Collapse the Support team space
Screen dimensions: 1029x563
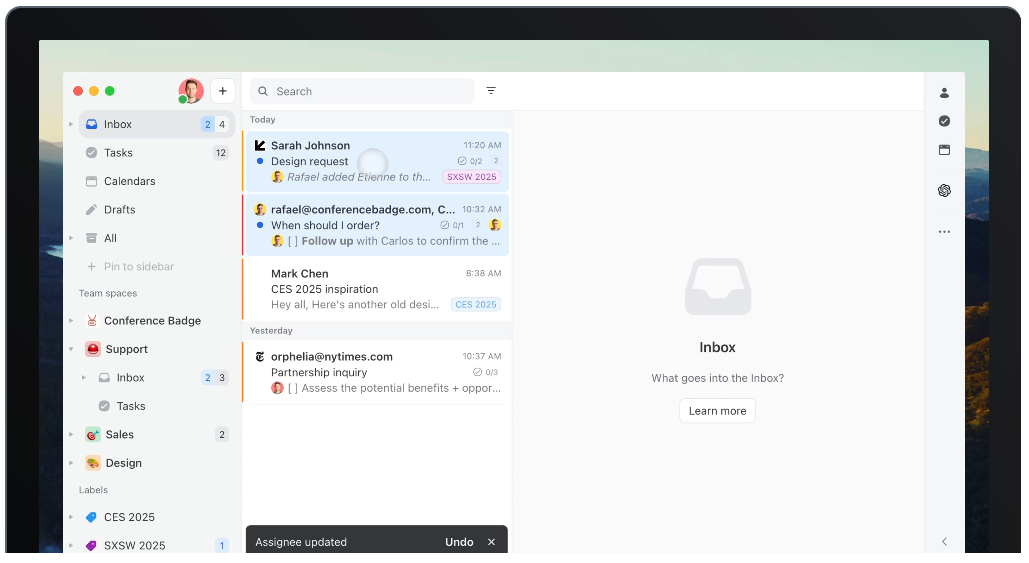pyautogui.click(x=71, y=349)
